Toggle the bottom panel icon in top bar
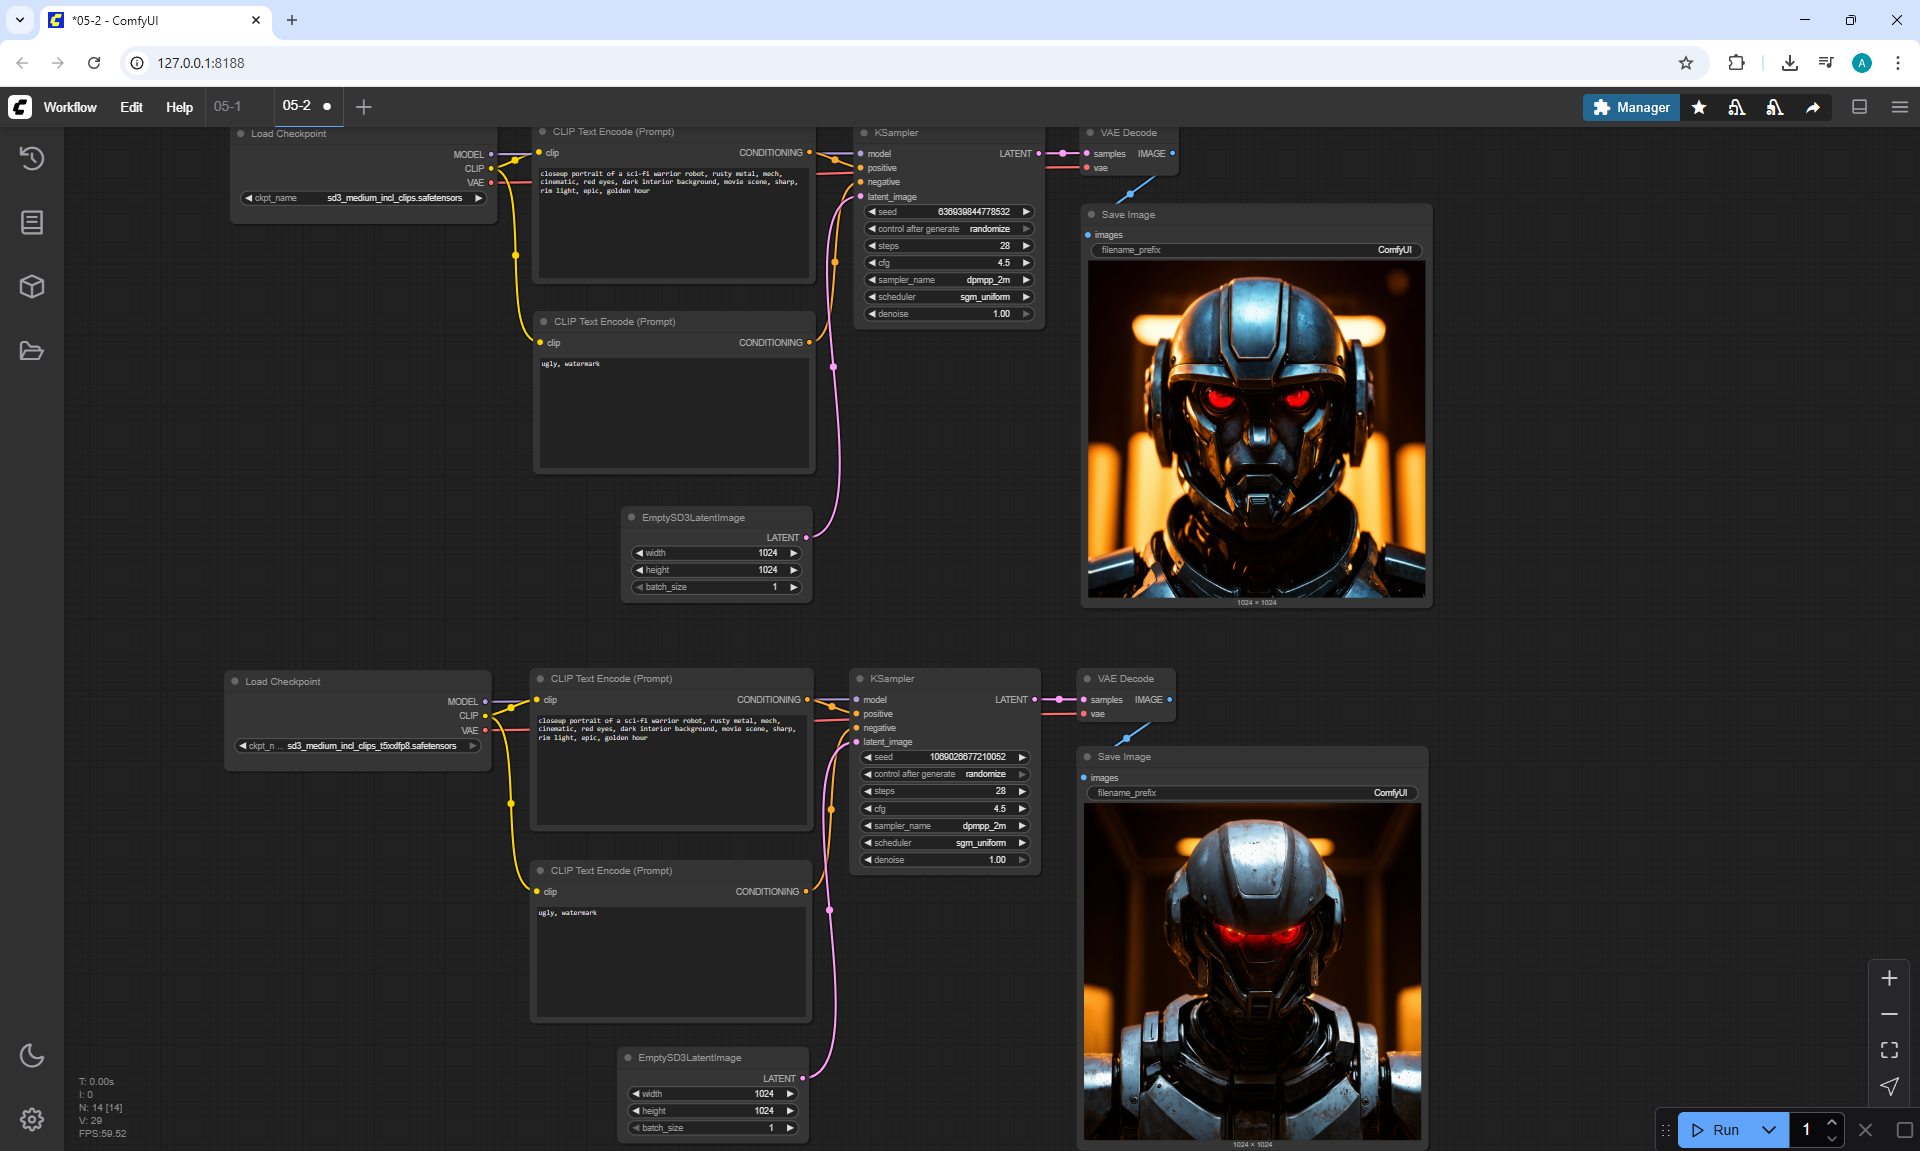This screenshot has width=1920, height=1151. pos(1859,107)
